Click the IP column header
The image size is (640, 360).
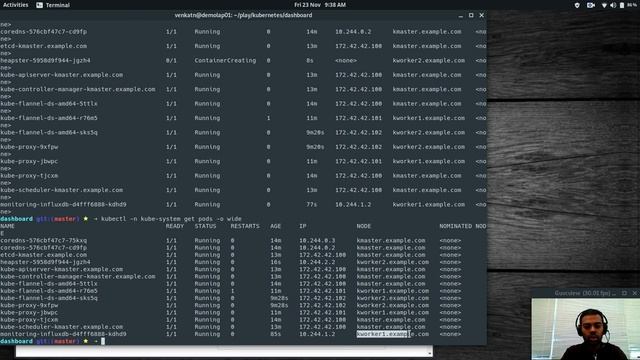pos(302,226)
